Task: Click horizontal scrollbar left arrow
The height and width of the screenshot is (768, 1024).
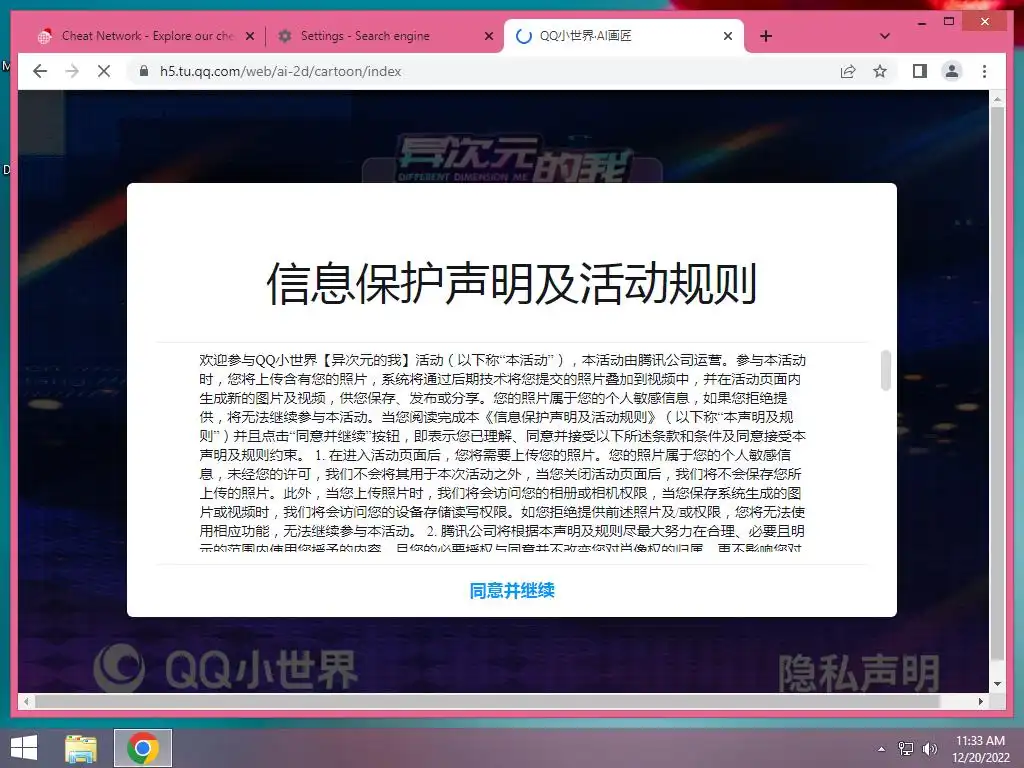Action: pos(26,701)
